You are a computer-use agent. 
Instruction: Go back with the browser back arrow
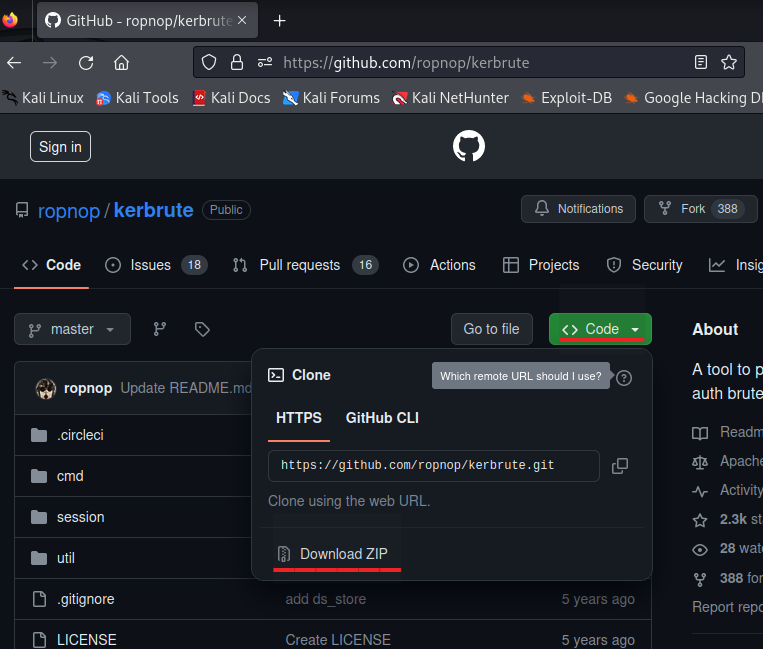(x=14, y=63)
